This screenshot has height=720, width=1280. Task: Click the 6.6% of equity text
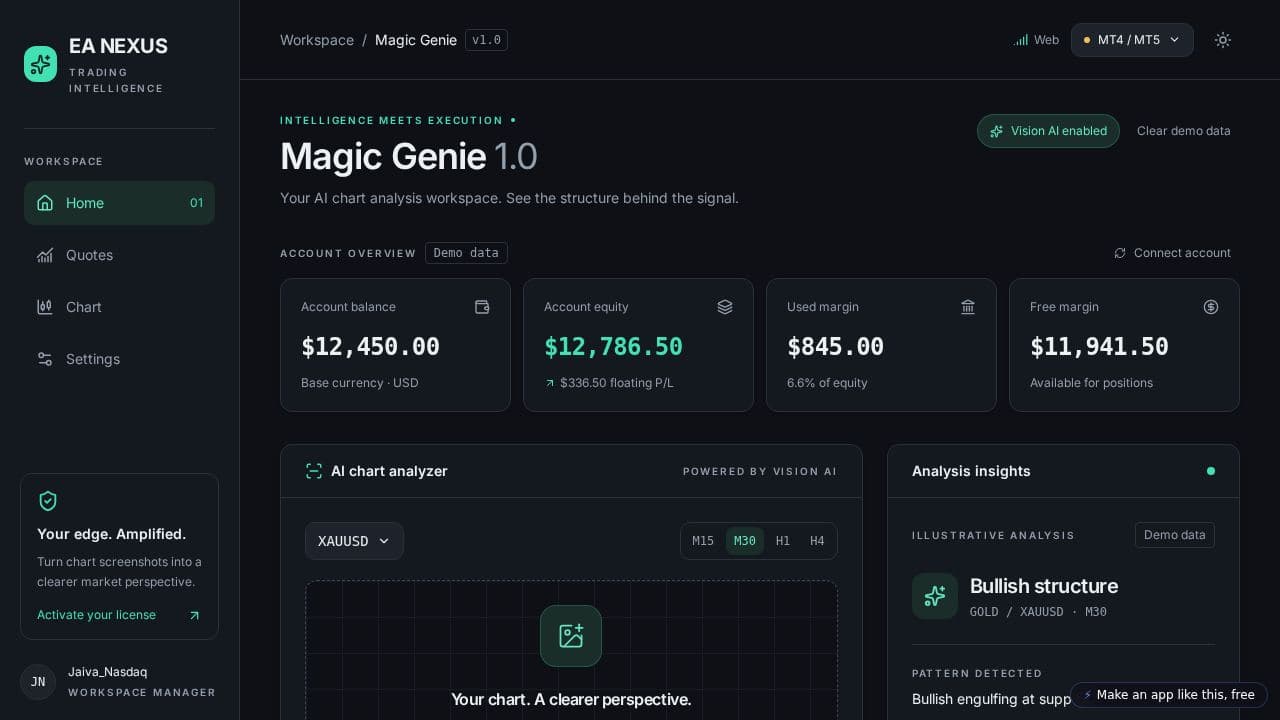coord(827,383)
